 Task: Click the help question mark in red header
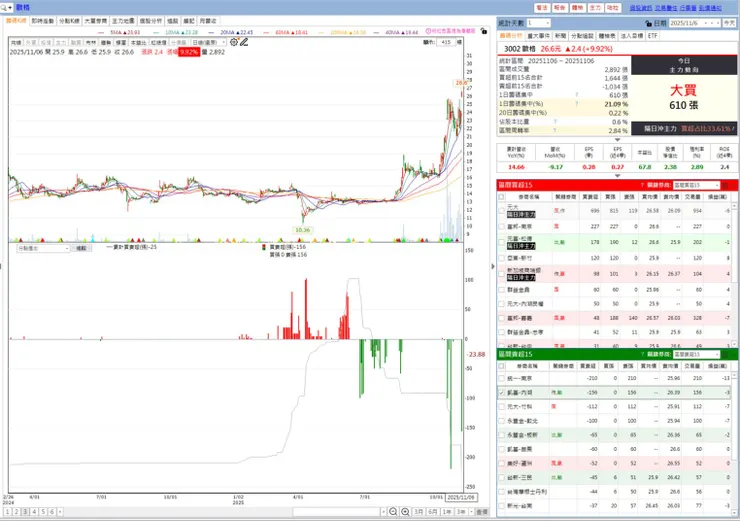642,185
